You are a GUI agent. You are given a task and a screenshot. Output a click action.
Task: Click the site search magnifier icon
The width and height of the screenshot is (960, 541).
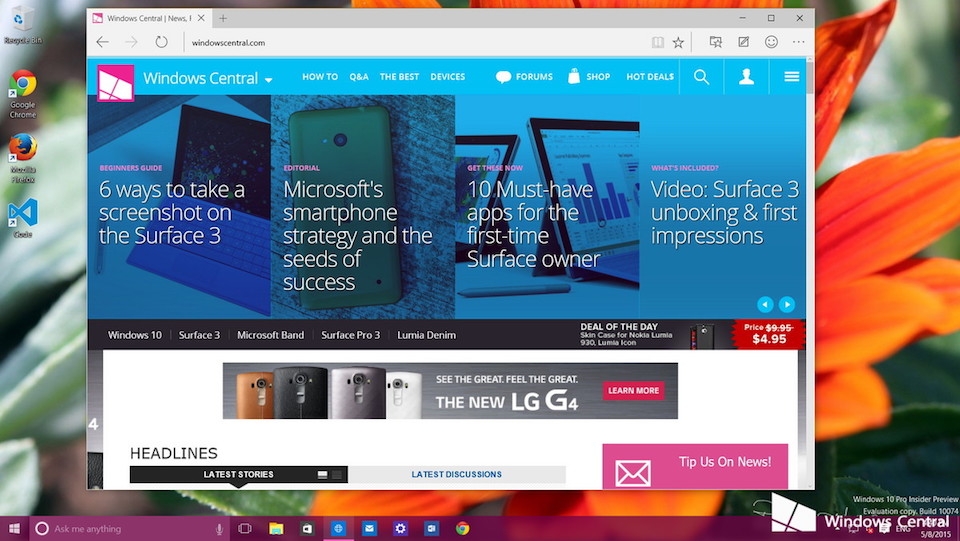[701, 76]
